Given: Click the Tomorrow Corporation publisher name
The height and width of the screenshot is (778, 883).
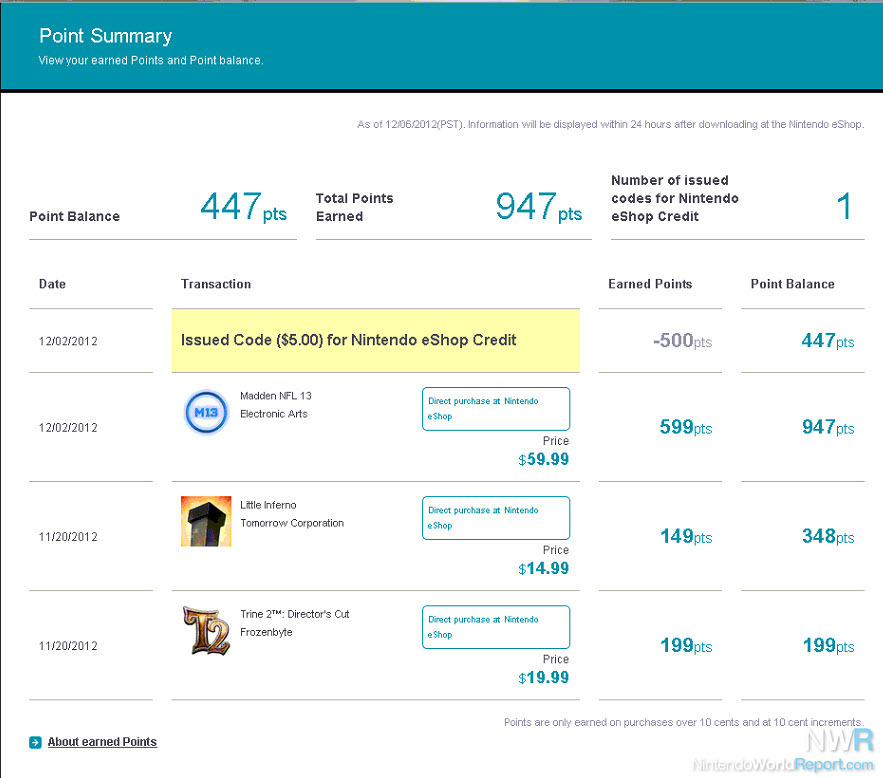Looking at the screenshot, I should click(x=292, y=523).
